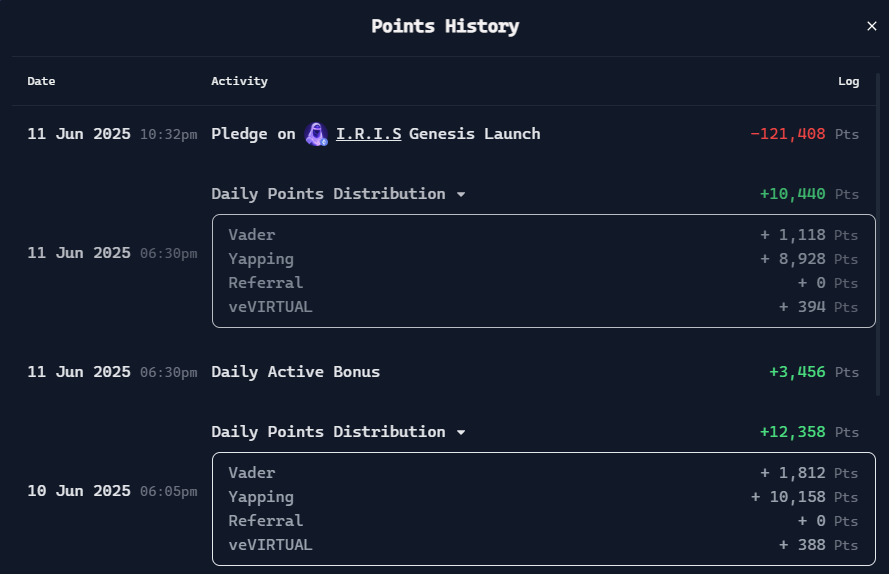Image resolution: width=889 pixels, height=574 pixels.
Task: Click the Date column header
Action: 41,81
